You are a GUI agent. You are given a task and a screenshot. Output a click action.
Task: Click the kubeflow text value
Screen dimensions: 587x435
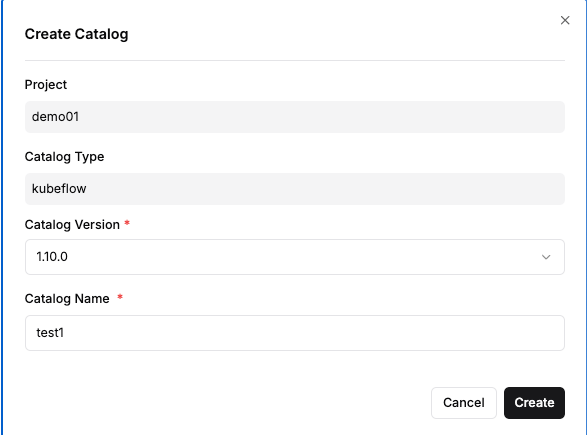[x=59, y=189]
